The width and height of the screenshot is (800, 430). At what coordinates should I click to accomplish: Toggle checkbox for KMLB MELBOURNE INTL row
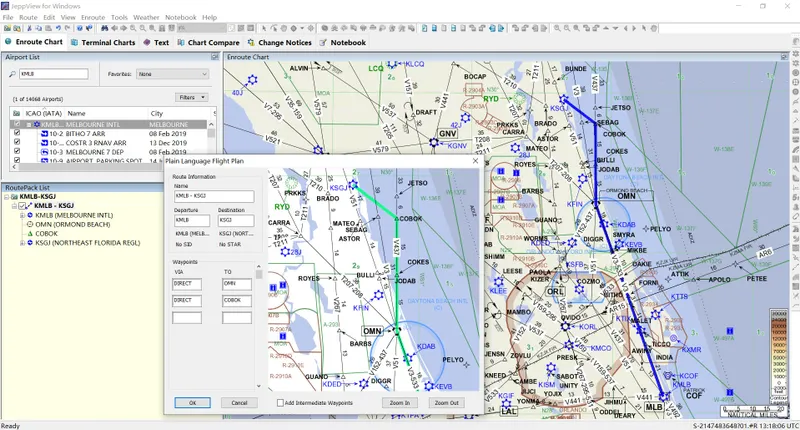pos(17,124)
